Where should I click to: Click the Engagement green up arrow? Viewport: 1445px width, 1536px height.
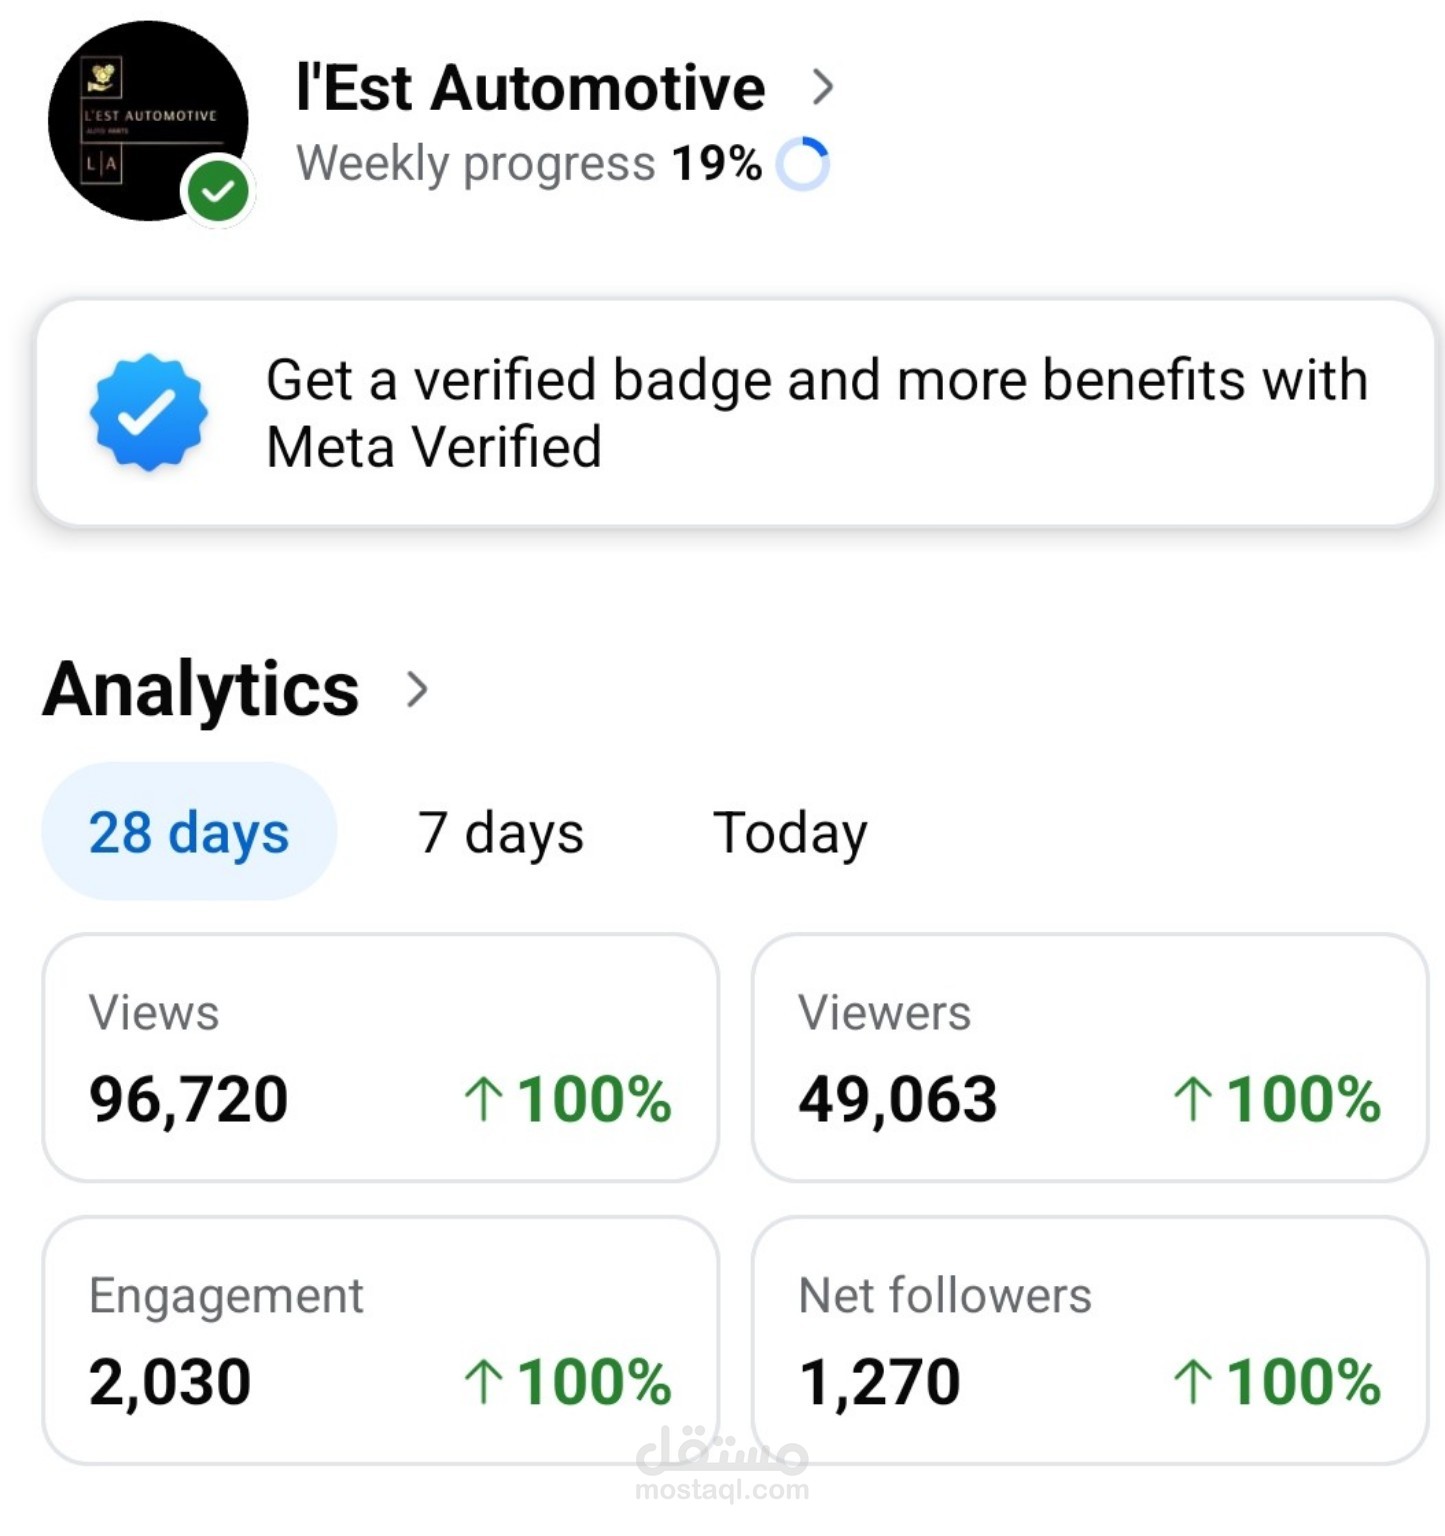483,1382
